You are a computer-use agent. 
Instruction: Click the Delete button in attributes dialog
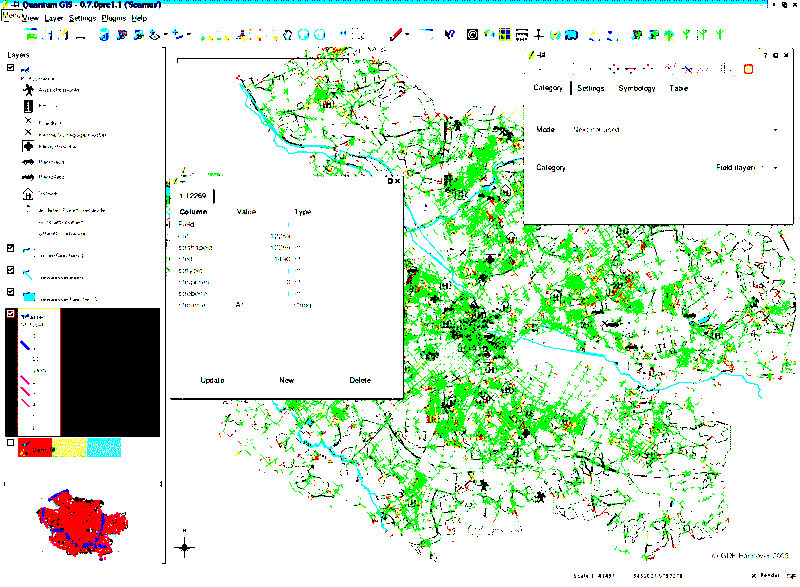coord(360,380)
